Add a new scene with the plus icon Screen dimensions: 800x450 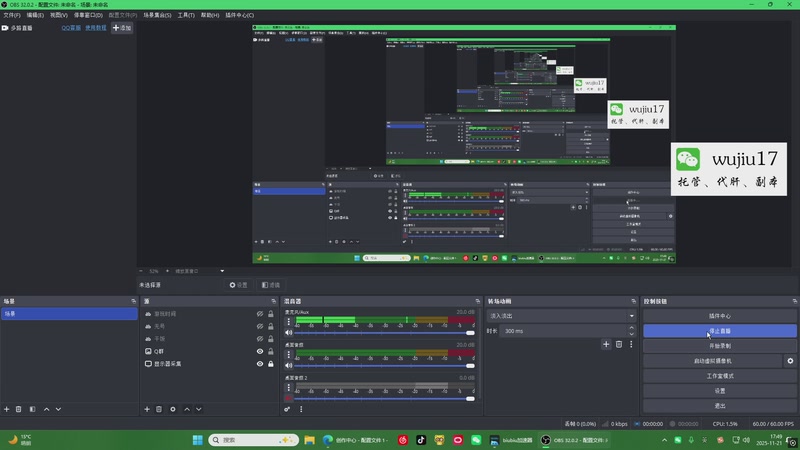7,409
